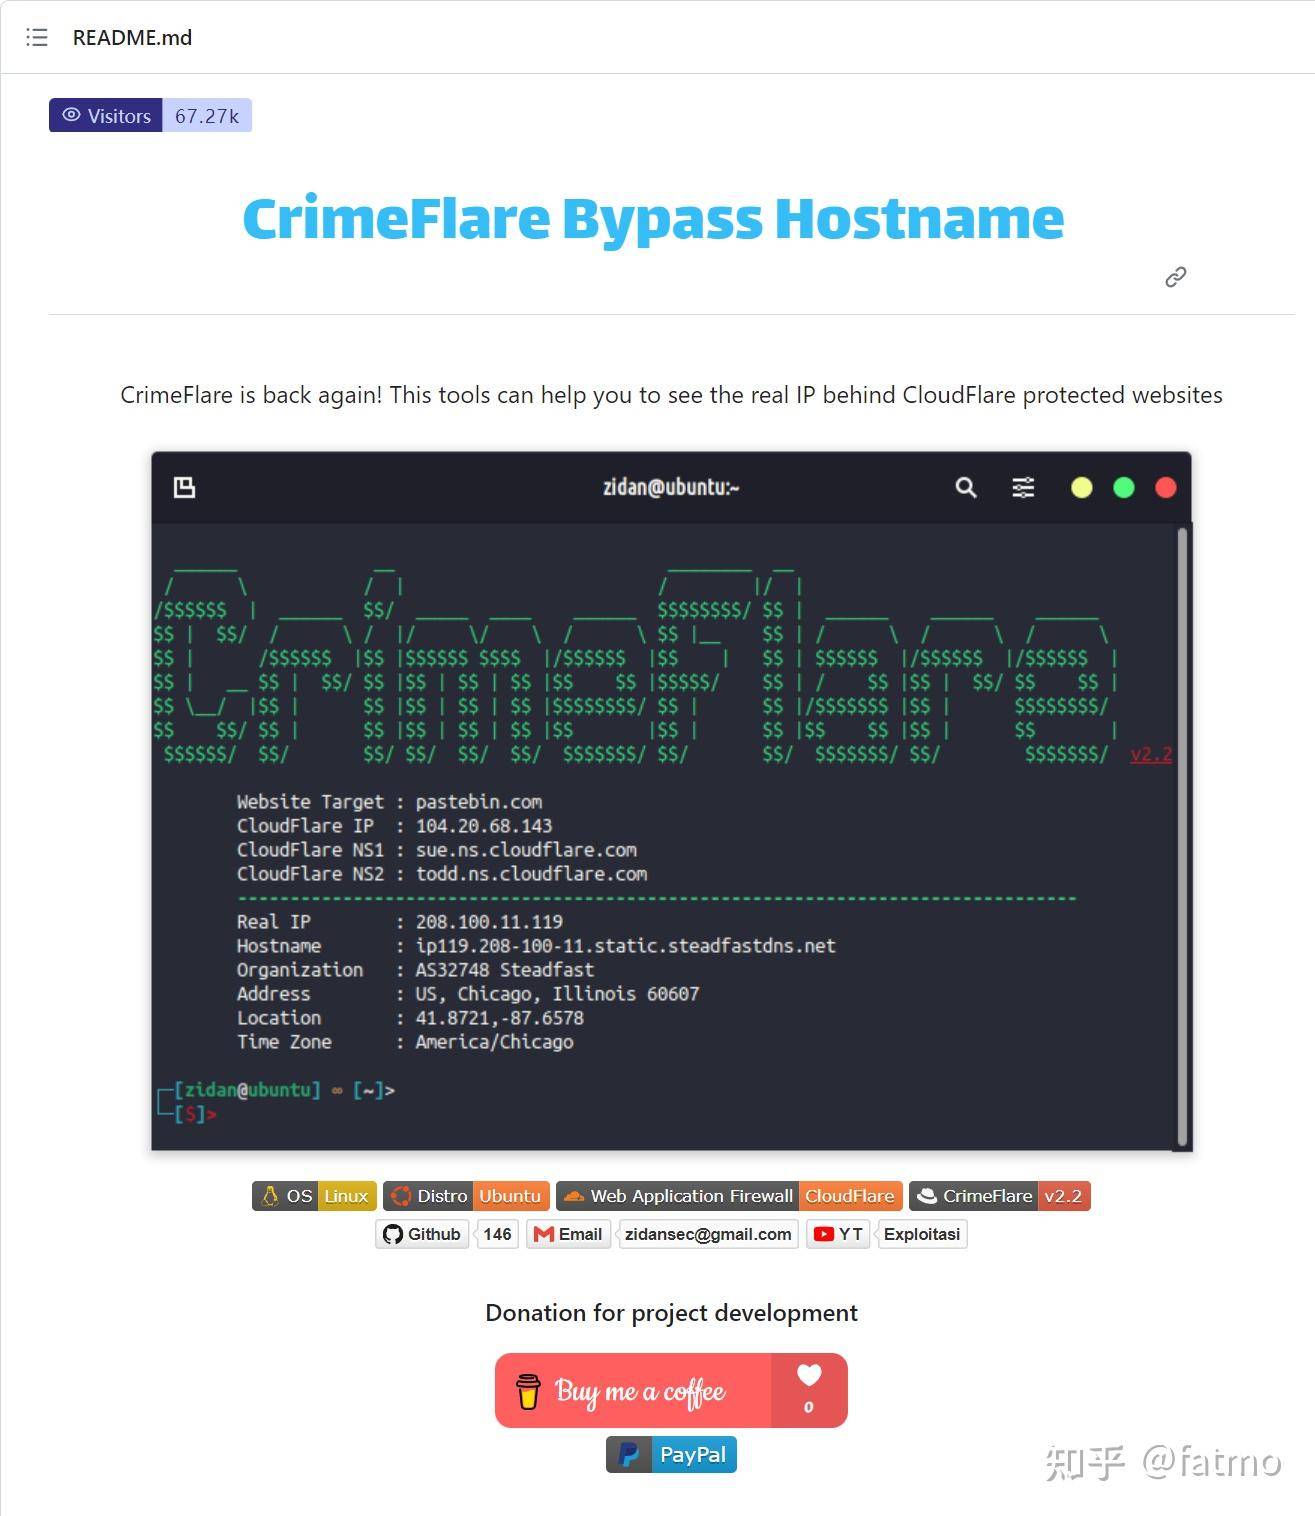Click the terminal settings sliders icon

[x=1023, y=487]
